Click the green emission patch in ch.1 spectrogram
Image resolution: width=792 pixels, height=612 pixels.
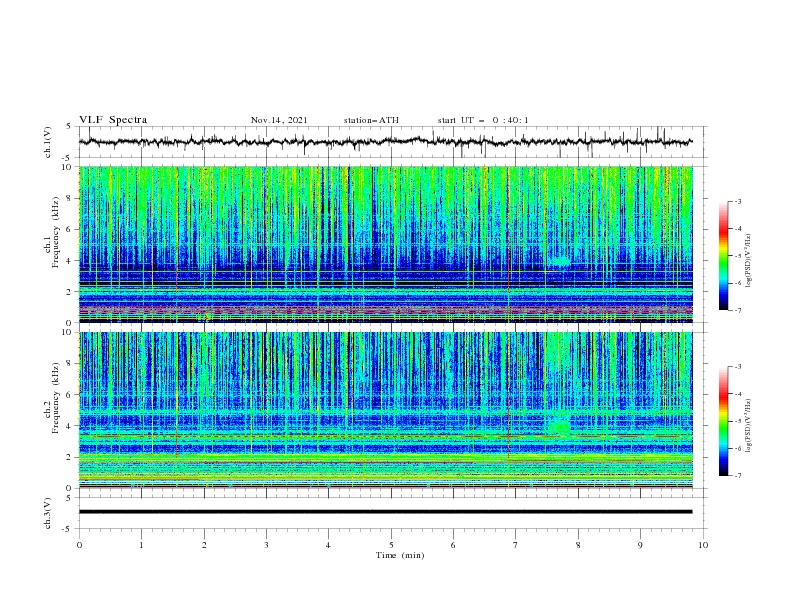[559, 262]
